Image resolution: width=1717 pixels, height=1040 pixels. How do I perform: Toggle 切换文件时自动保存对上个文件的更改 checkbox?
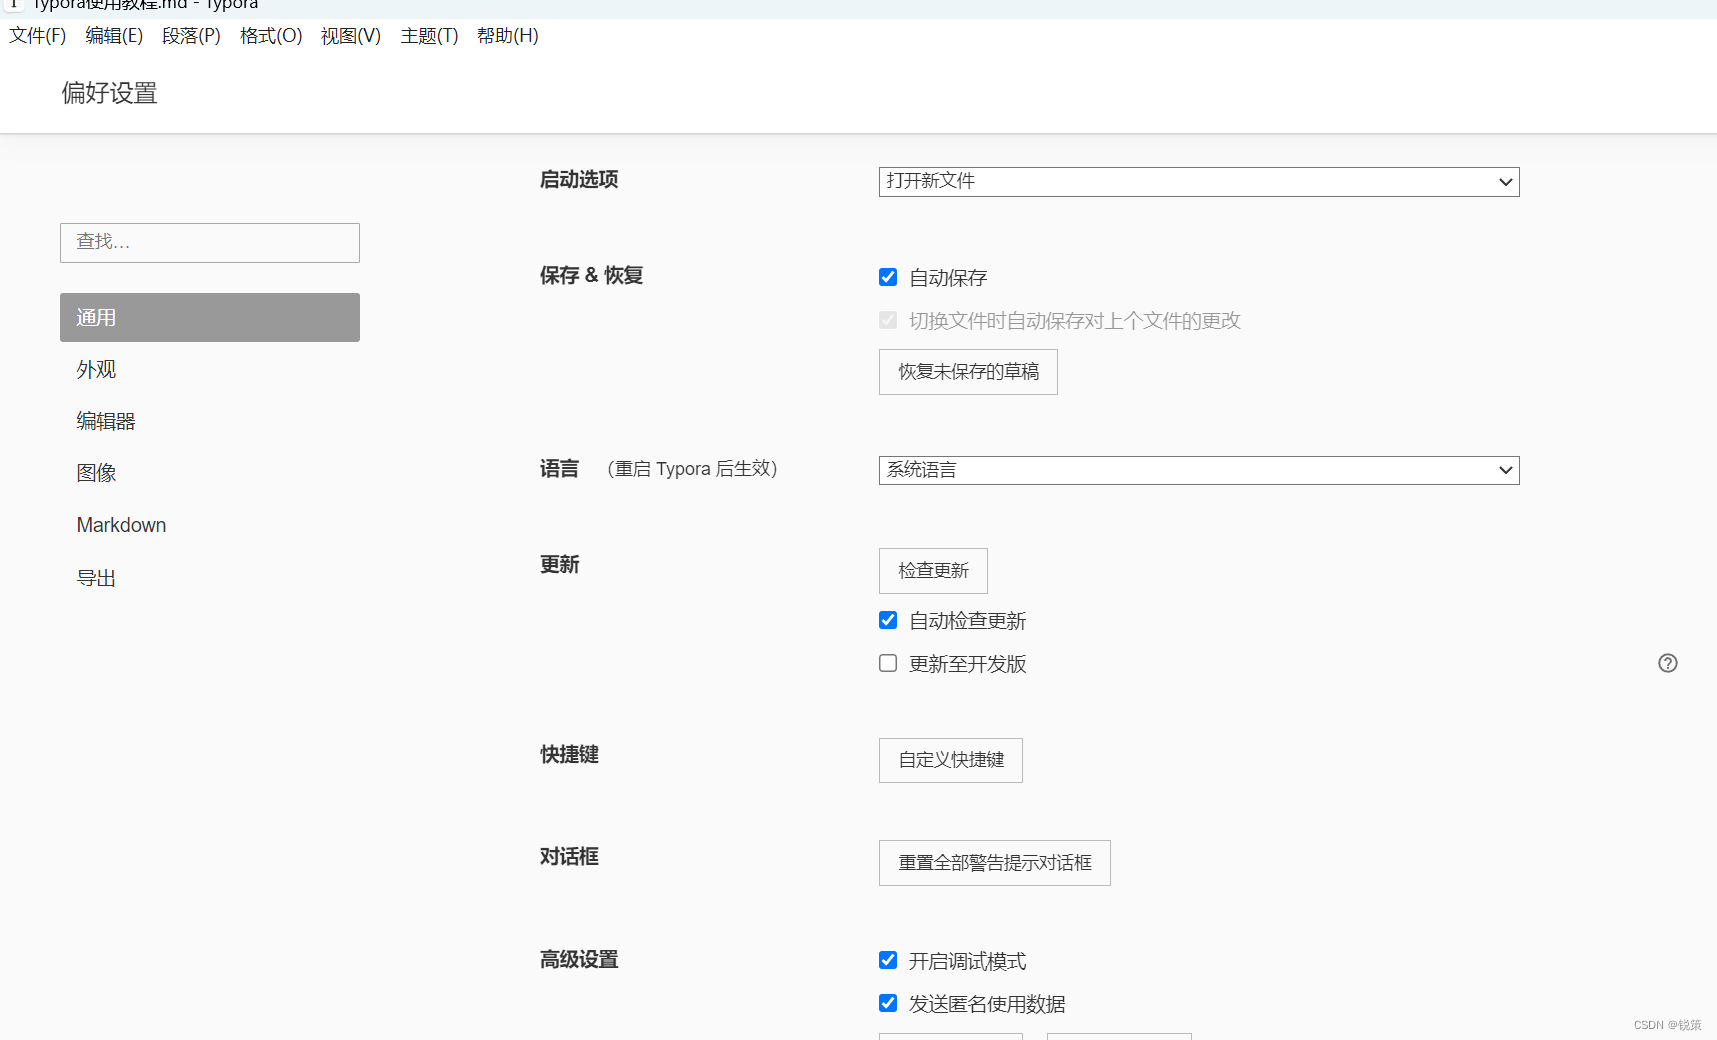click(888, 320)
